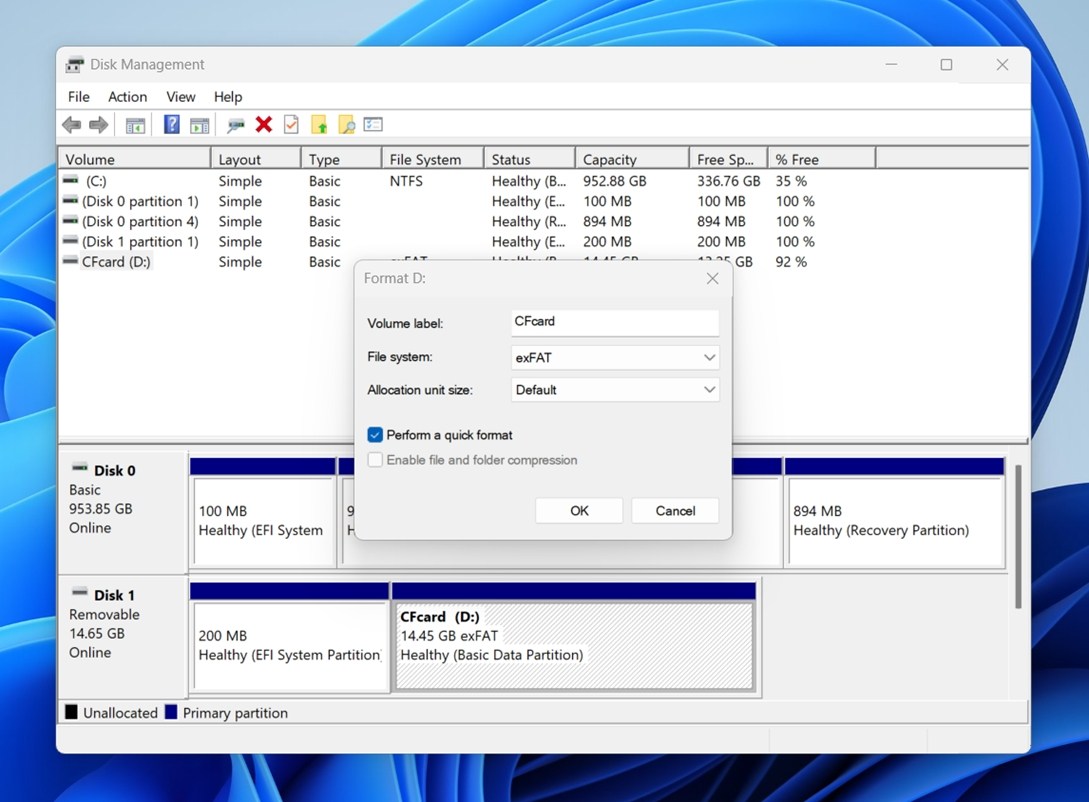Screen dimensions: 1089x802
Task: Click the 952.88 GB capacity cell
Action: pos(614,181)
